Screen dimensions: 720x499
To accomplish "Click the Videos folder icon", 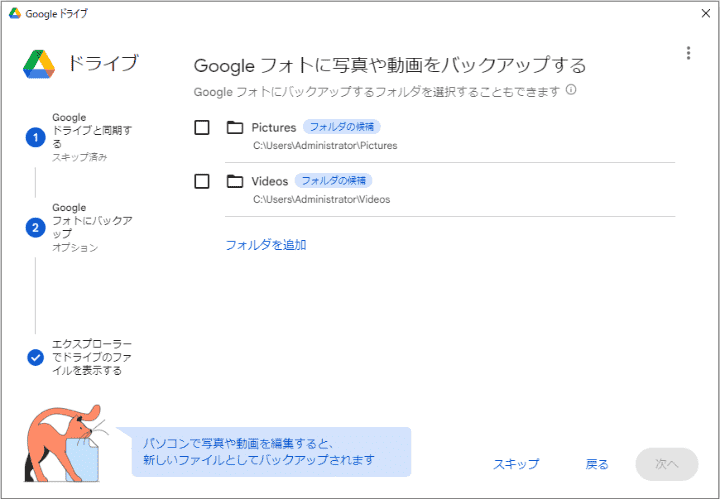I will [x=235, y=181].
